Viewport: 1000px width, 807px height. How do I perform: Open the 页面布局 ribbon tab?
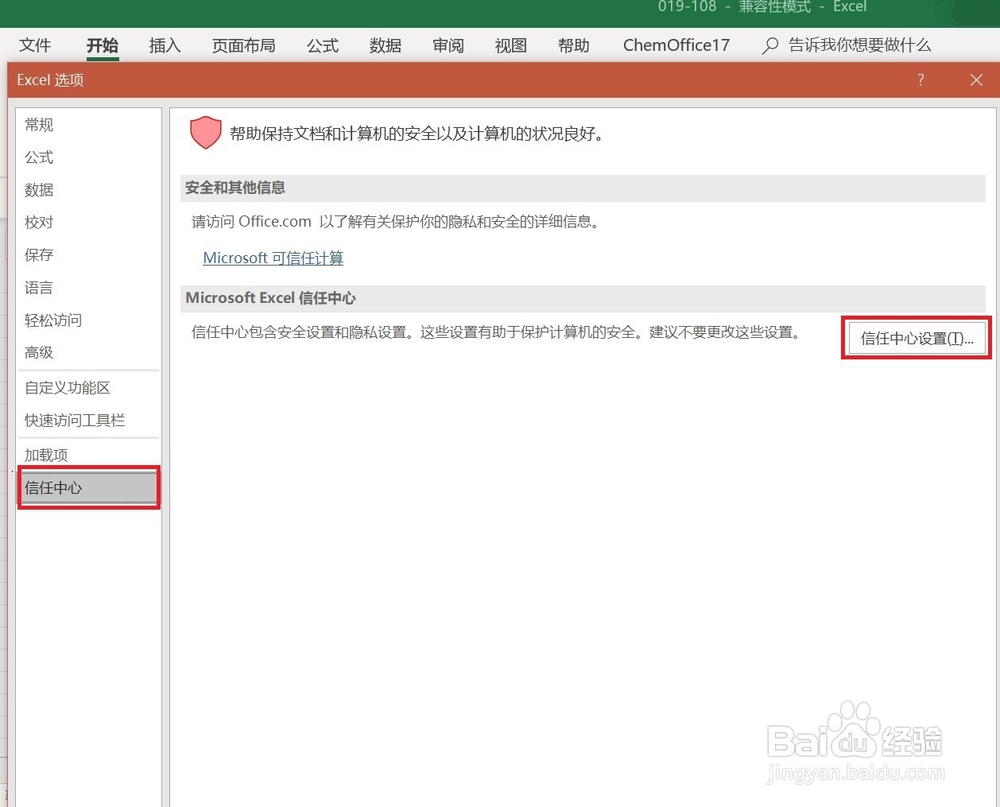pyautogui.click(x=244, y=45)
